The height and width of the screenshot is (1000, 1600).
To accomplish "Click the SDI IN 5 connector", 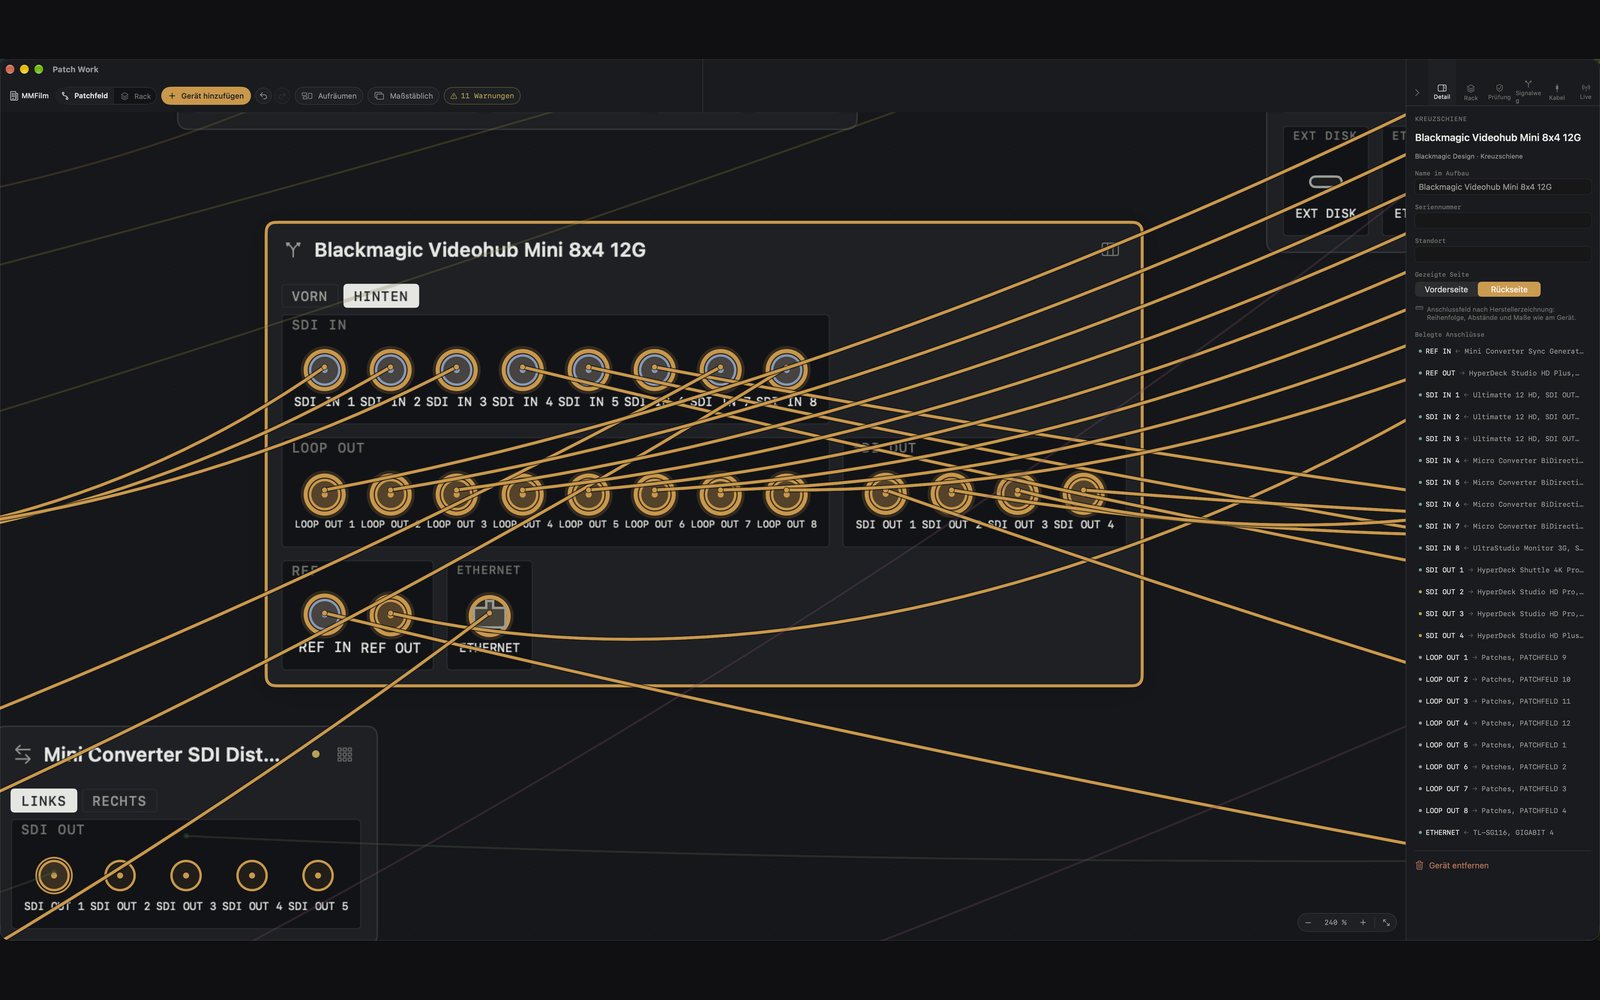I will (x=588, y=370).
